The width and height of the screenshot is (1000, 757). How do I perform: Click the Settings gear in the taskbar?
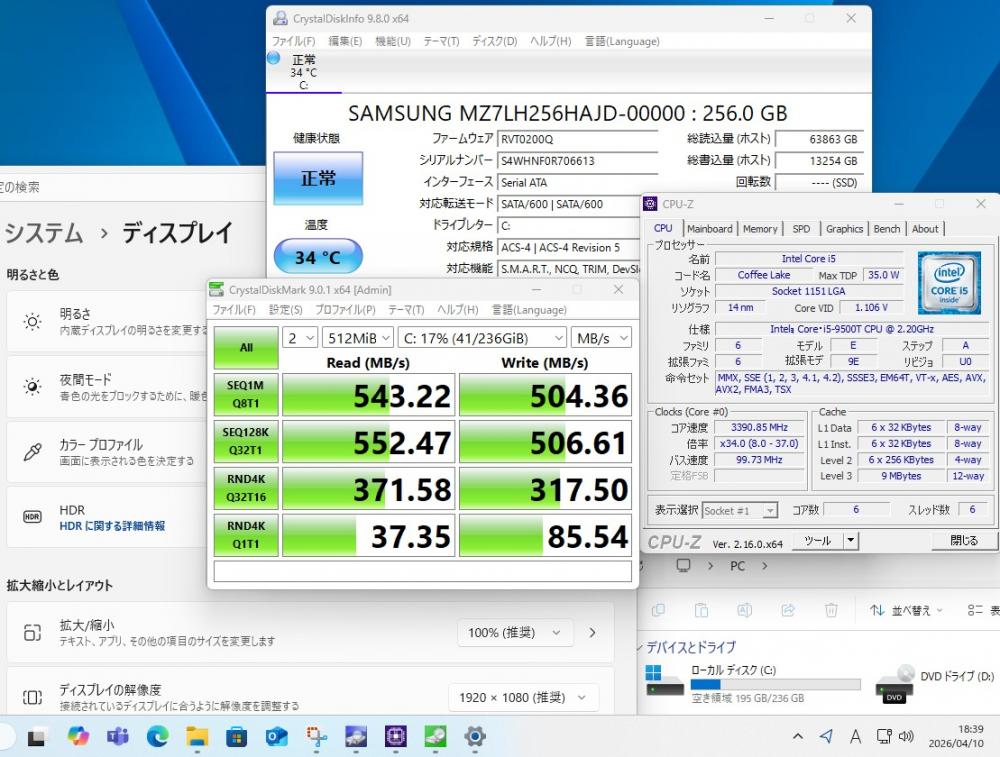(x=475, y=737)
